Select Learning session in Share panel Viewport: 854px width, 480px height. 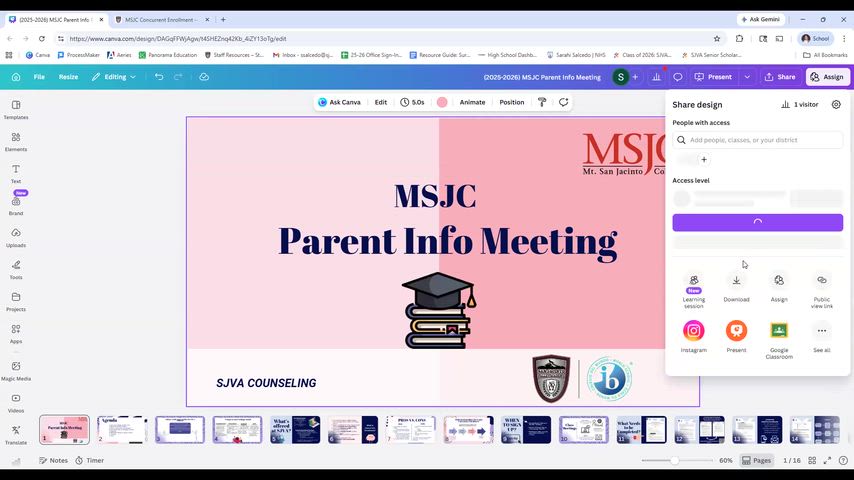click(693, 291)
